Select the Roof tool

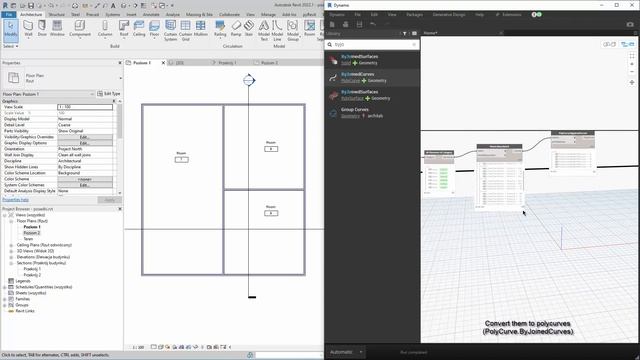[124, 29]
